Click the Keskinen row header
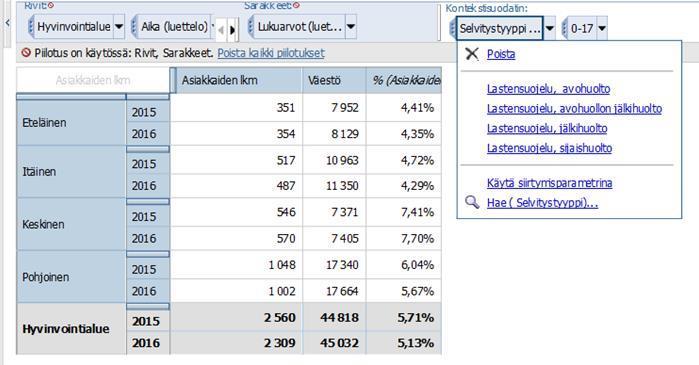699x365 pixels. tap(71, 224)
